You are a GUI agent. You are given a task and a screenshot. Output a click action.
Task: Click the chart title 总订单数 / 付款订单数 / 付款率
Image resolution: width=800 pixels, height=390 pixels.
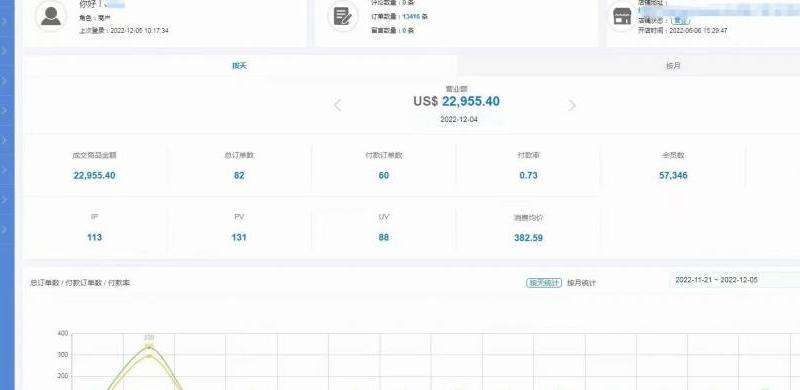pyautogui.click(x=80, y=283)
